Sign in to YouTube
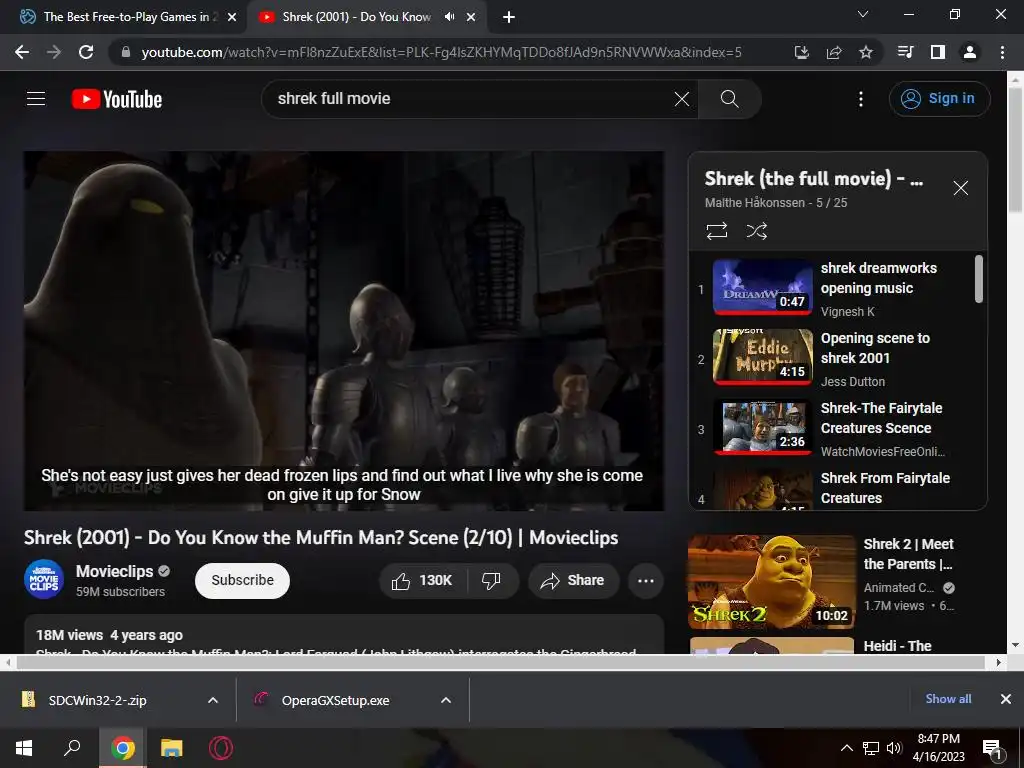The image size is (1024, 768). pos(939,99)
